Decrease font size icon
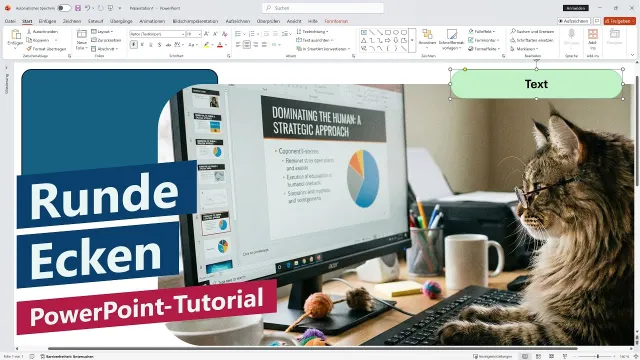Viewport: 640px width, 360px height. click(215, 34)
